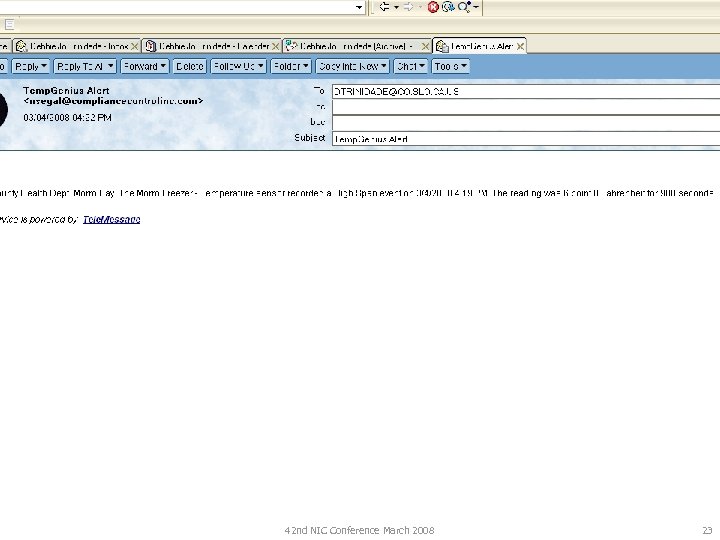Screen dimensions: 720x540
Task: Close the TempGenius Alert tab
Action: [x=520, y=46]
